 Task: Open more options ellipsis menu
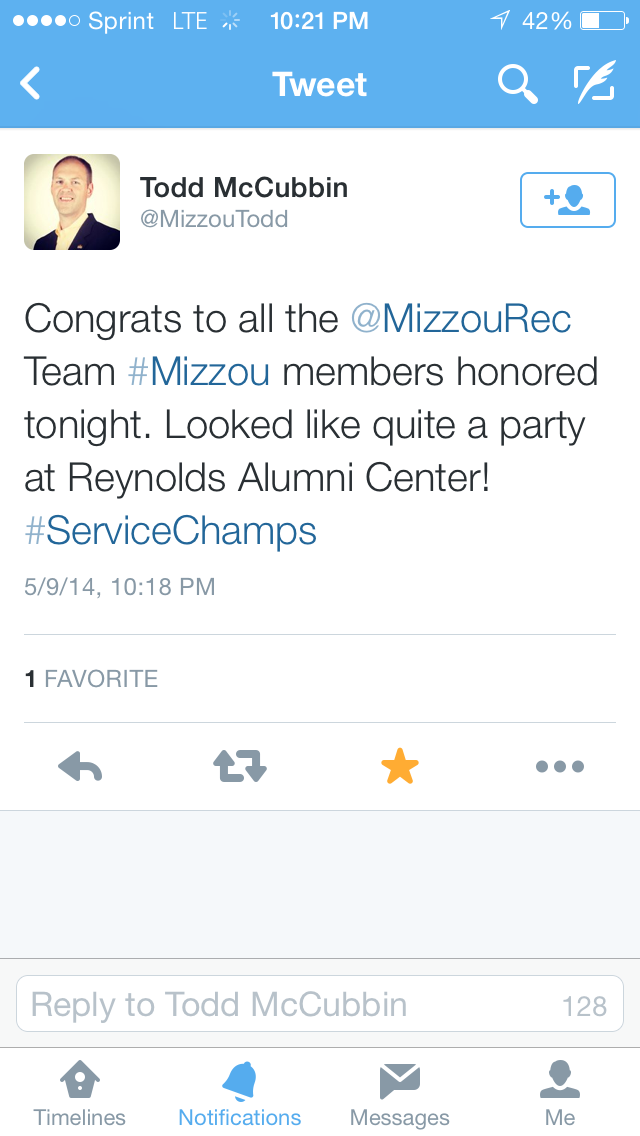[560, 767]
